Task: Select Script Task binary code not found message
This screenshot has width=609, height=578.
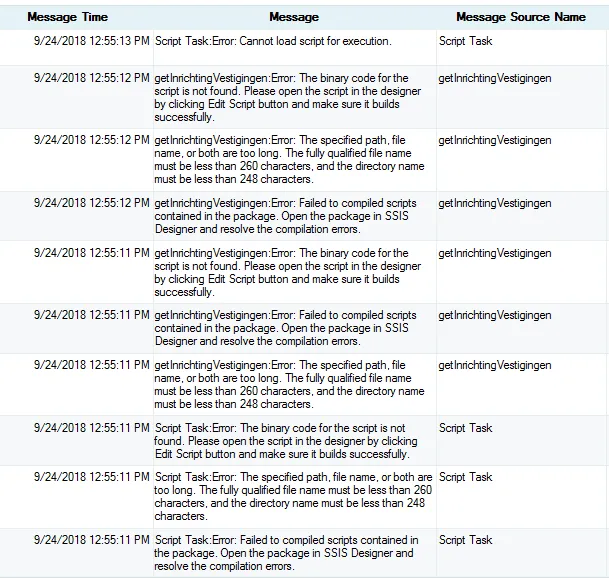Action: tap(286, 441)
